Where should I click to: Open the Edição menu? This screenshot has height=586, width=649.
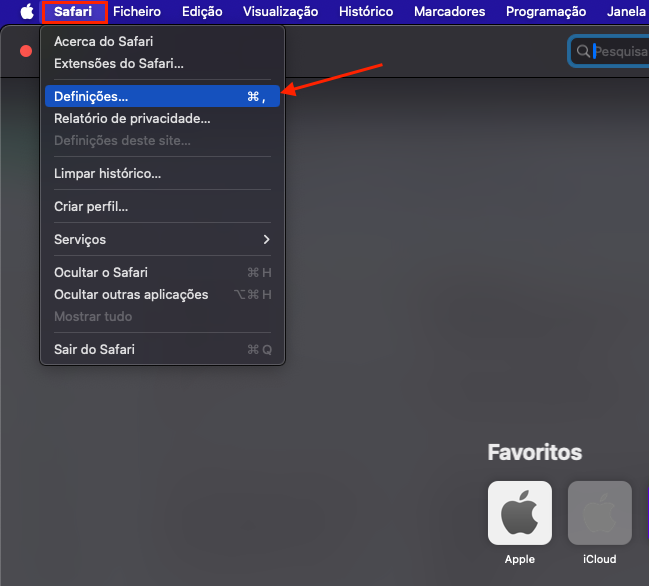pyautogui.click(x=202, y=12)
